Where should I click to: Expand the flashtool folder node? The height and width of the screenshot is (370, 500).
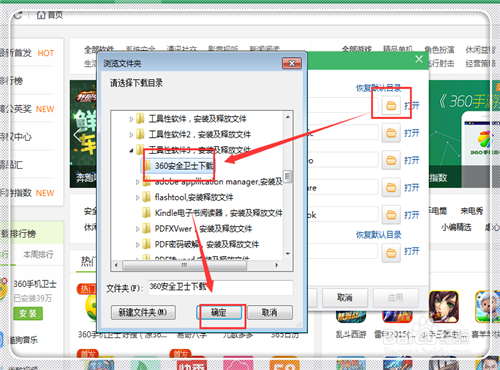coord(137,198)
